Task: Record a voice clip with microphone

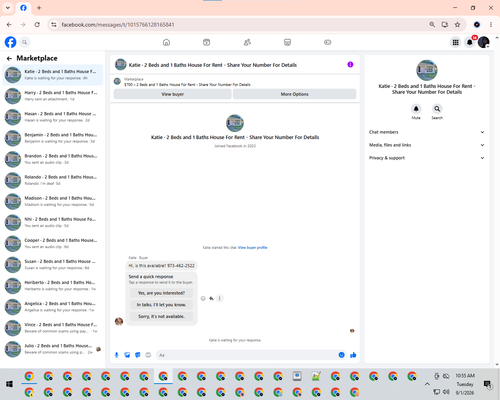Action: 117,355
